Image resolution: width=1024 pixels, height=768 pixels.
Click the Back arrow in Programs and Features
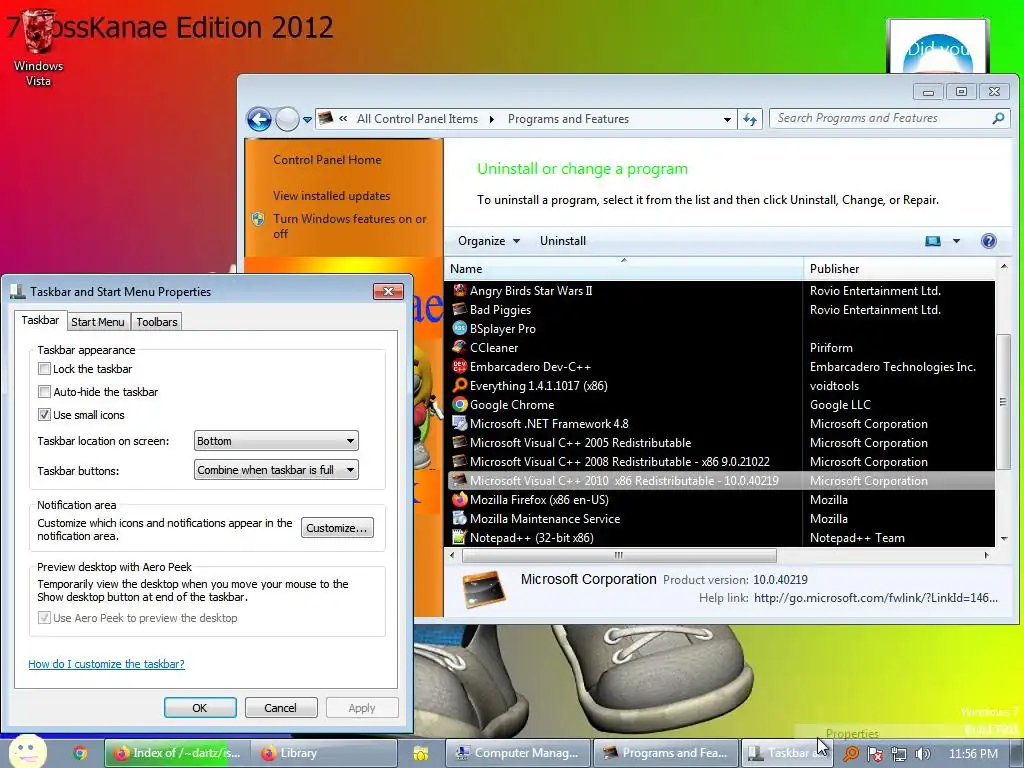(x=259, y=120)
